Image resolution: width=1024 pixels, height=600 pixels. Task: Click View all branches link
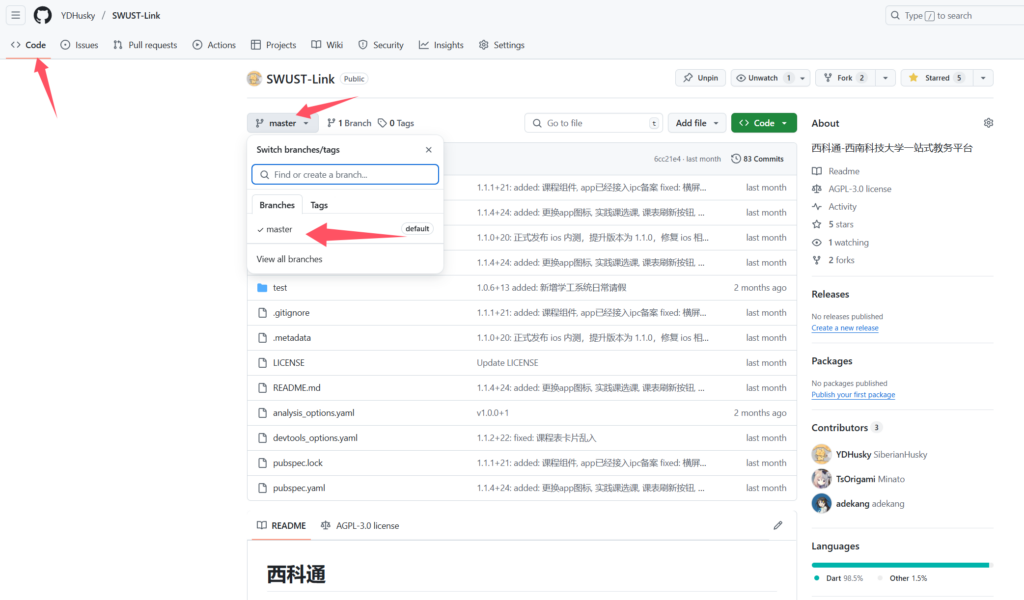pyautogui.click(x=289, y=259)
